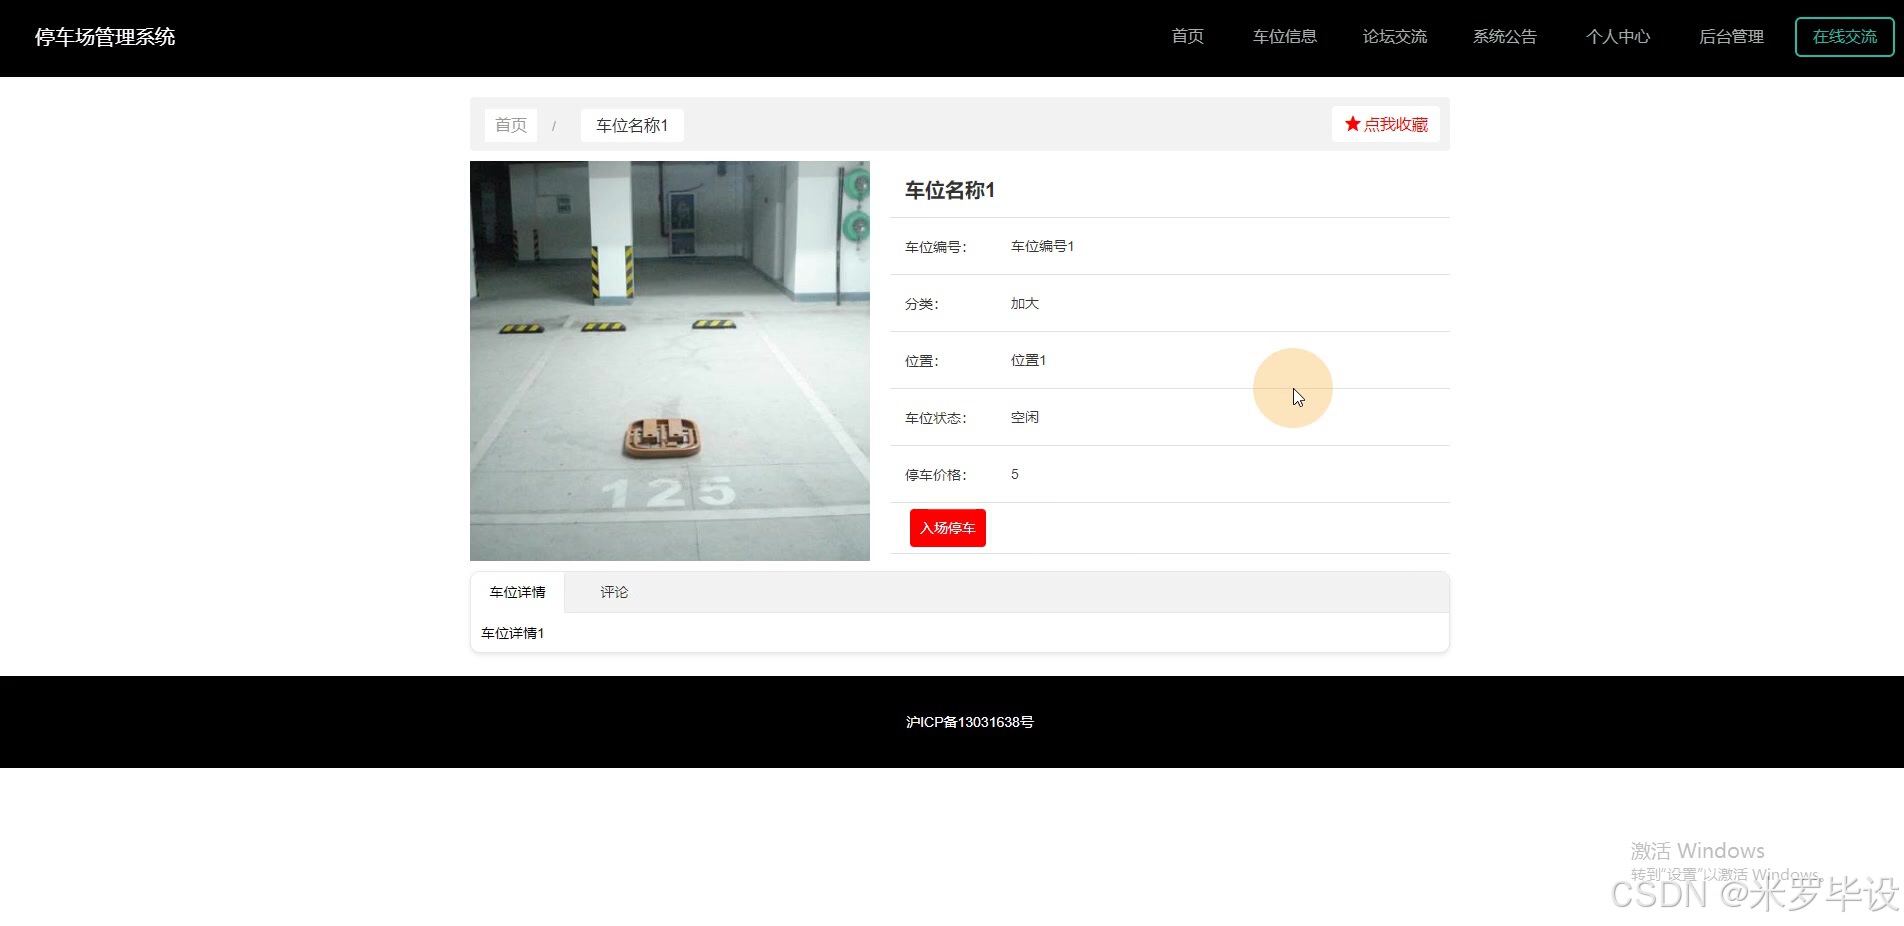Click the 车位名称1 heading text
1904x926 pixels.
pos(950,190)
